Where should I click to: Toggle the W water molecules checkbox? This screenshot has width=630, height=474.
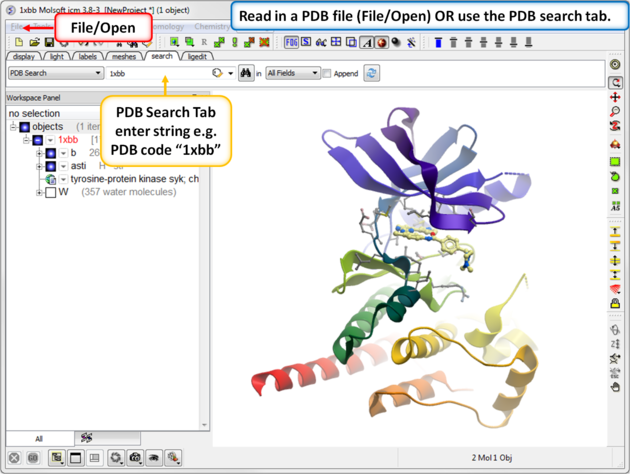coord(50,192)
